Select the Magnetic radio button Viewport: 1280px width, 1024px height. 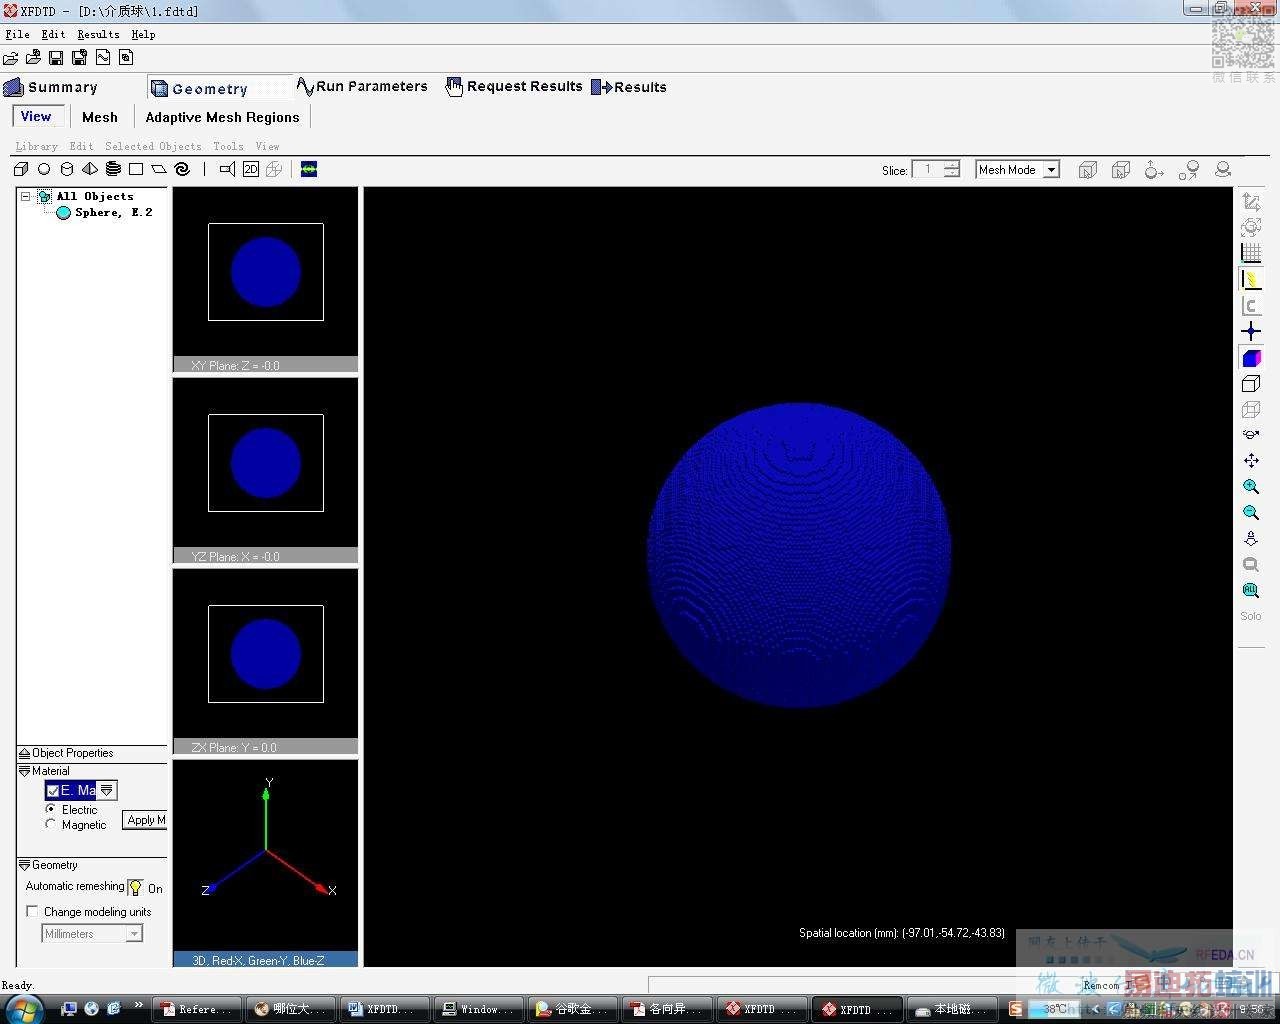tap(51, 825)
